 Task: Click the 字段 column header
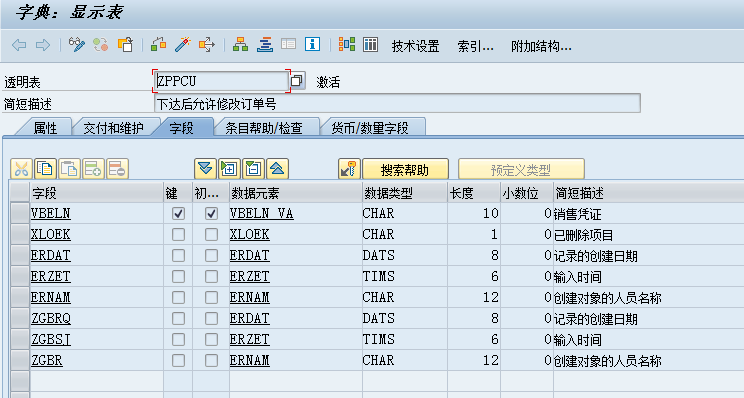pyautogui.click(x=96, y=193)
